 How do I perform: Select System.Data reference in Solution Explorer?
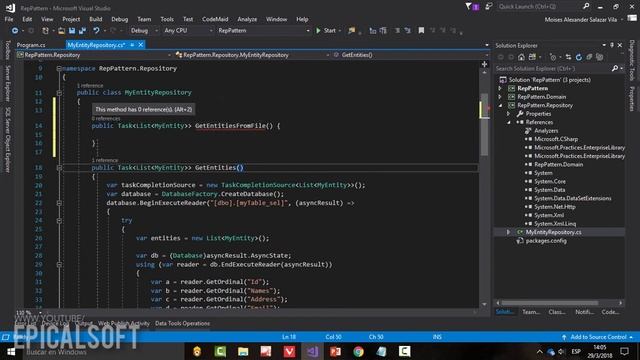pos(549,190)
